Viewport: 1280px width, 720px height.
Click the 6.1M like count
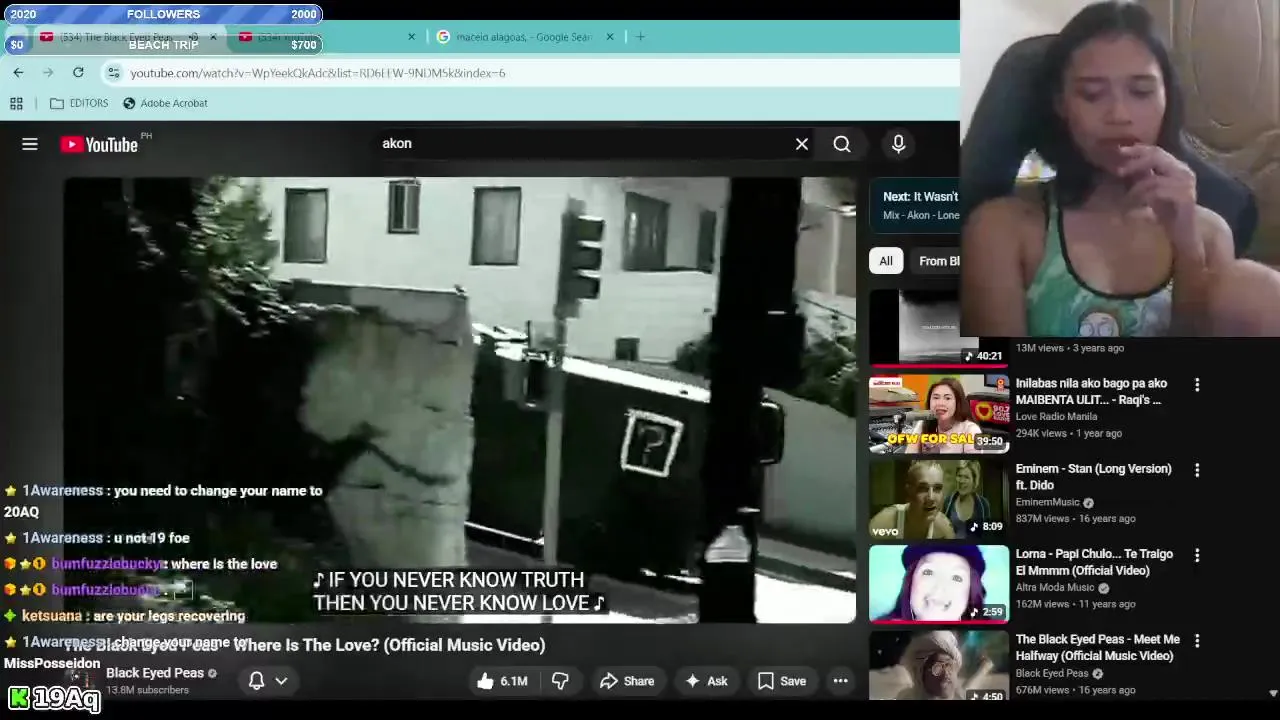[514, 681]
